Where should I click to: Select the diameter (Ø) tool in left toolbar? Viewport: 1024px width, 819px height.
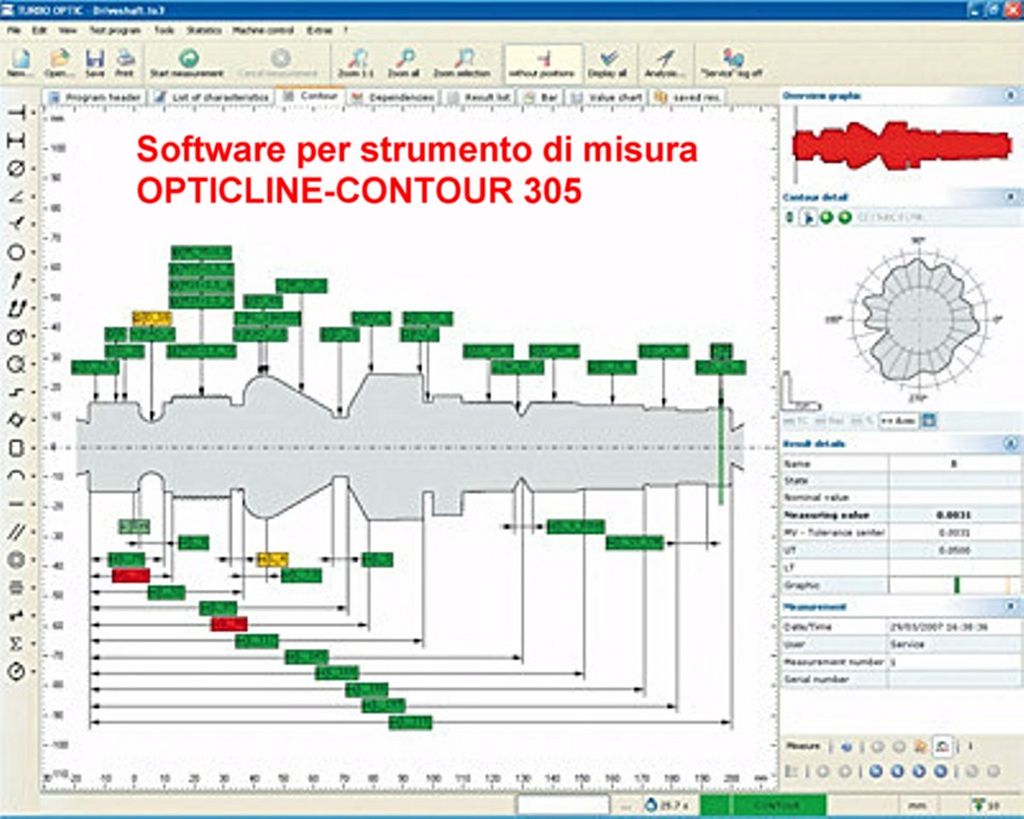tap(16, 169)
